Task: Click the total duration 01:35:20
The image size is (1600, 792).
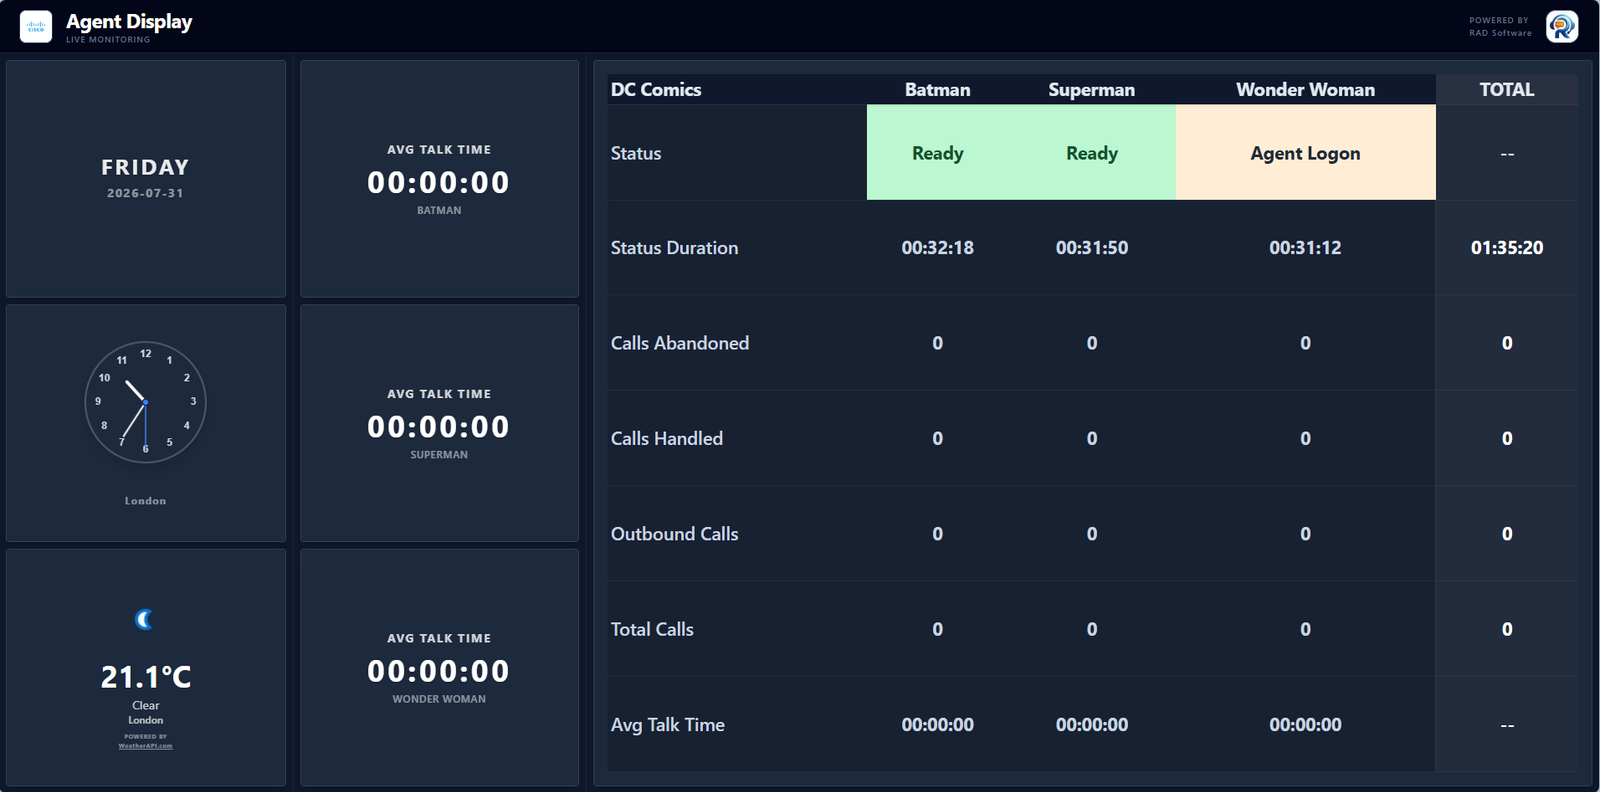Action: tap(1507, 248)
